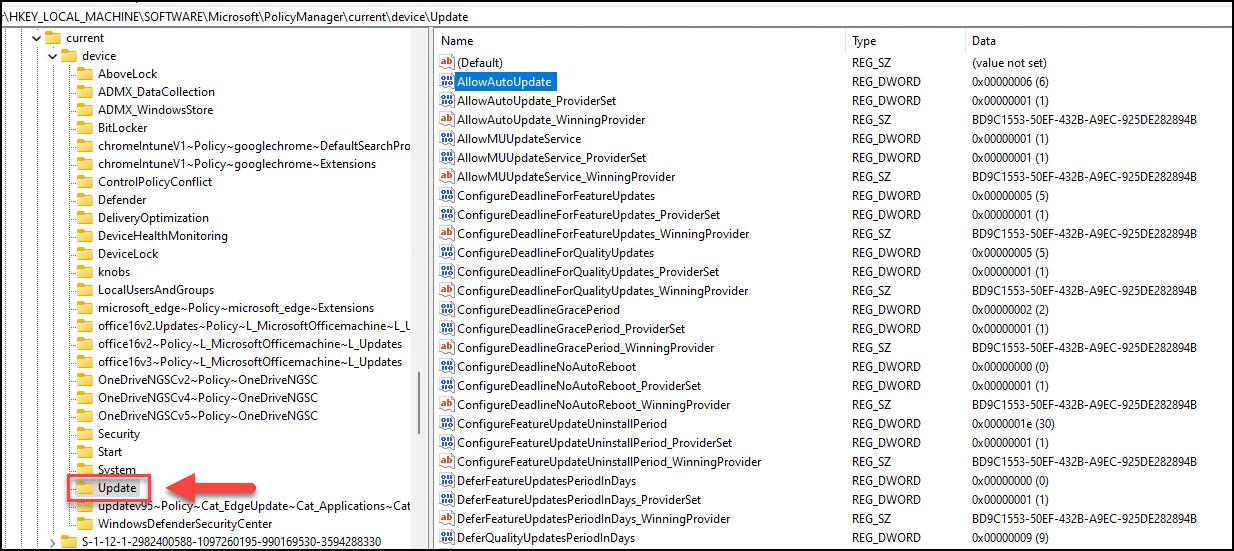Viewport: 1234px width, 551px height.
Task: Click the icon of ConfigureDeadlineNoAutoReboot
Action: (x=447, y=367)
